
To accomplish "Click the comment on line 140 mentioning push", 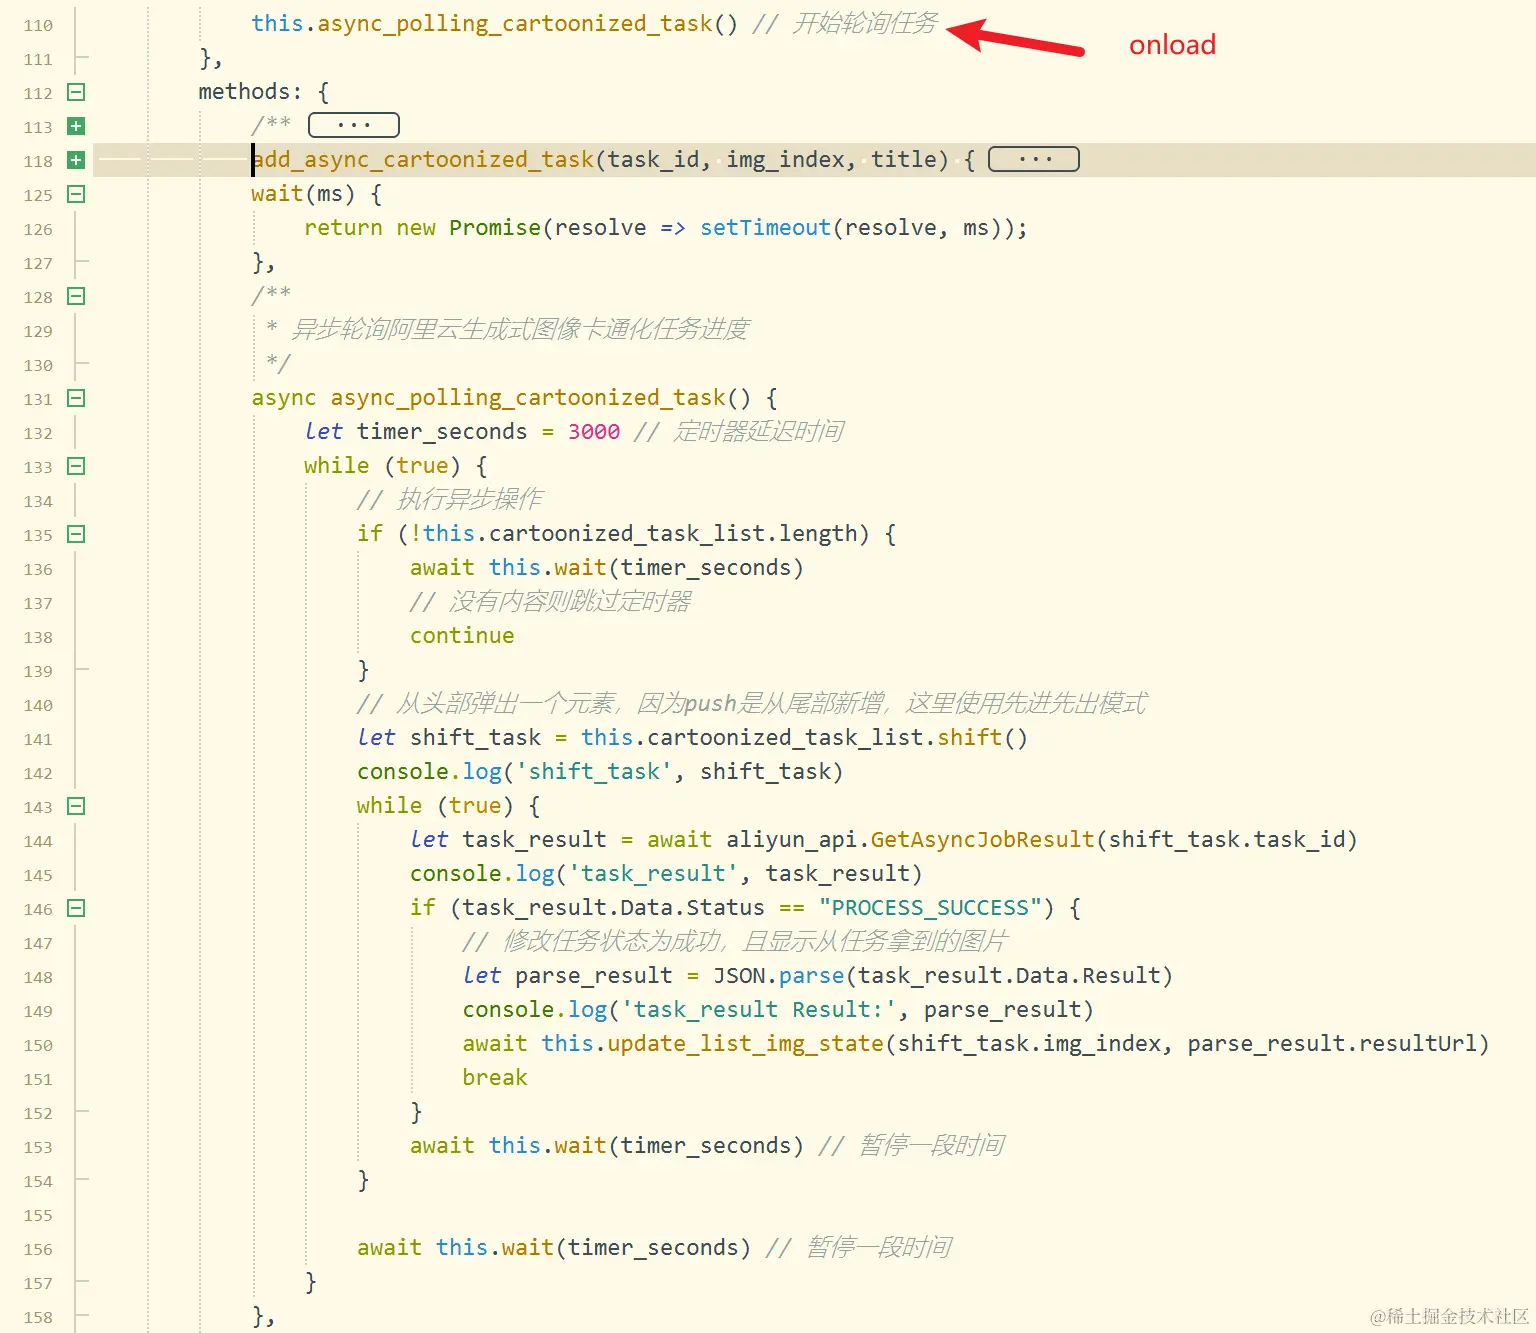I will 751,703.
